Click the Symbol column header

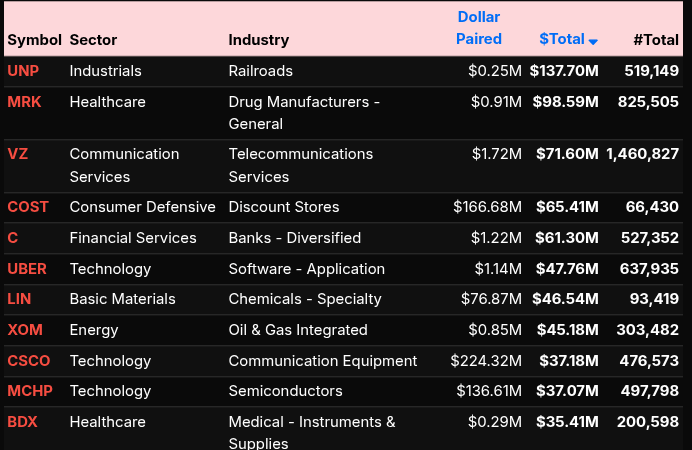tap(33, 40)
